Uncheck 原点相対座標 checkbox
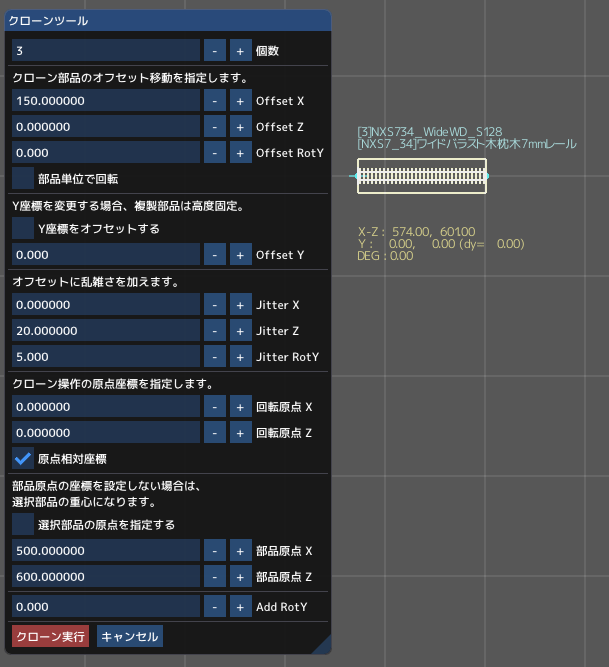609x667 pixels. pyautogui.click(x=23, y=459)
